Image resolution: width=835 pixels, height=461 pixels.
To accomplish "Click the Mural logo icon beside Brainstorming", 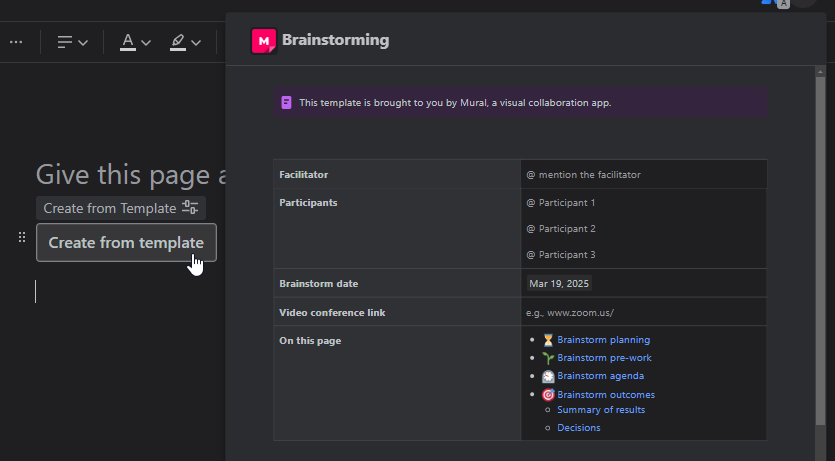I will point(264,41).
